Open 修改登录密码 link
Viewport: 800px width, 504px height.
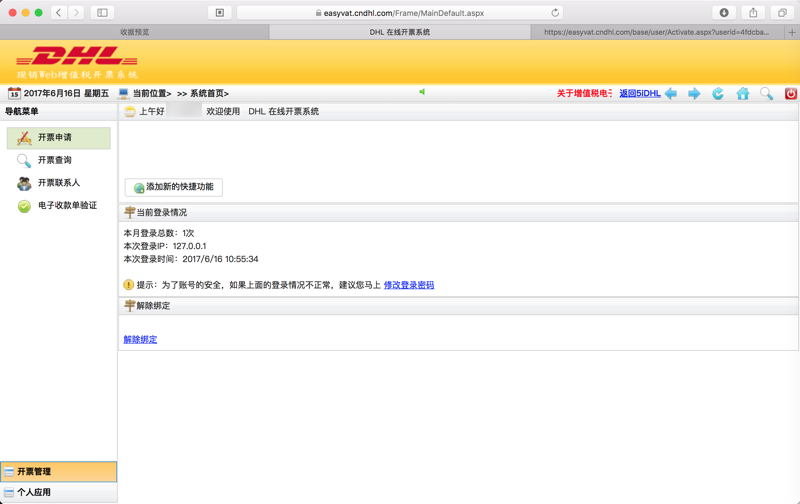point(409,285)
